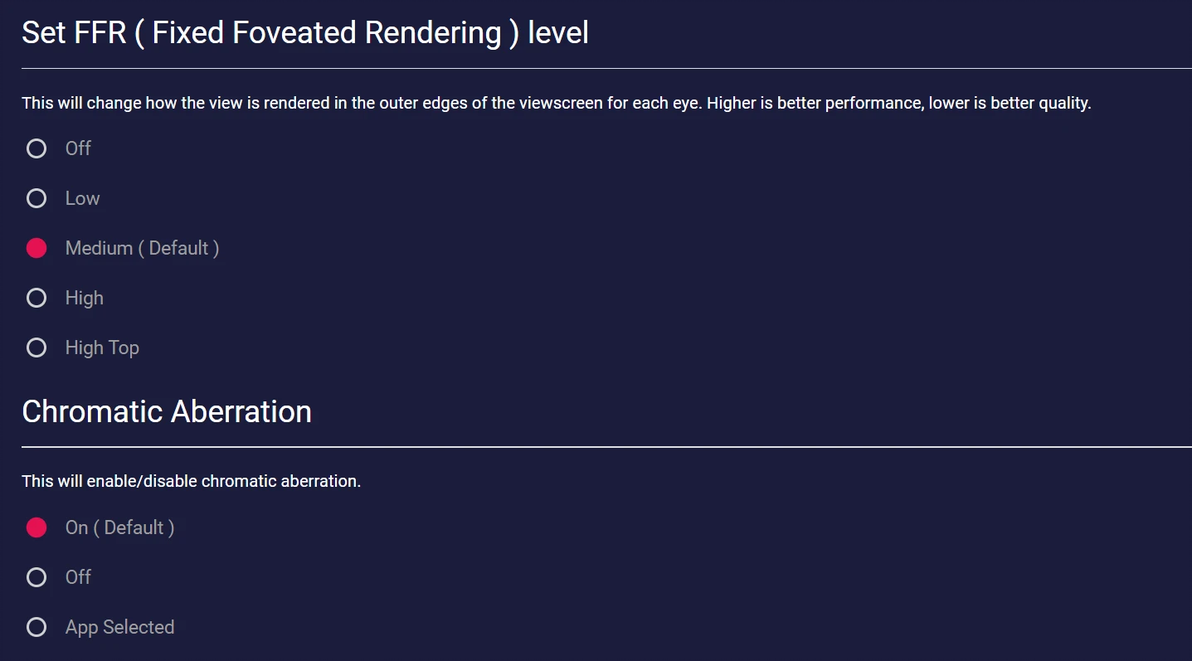The height and width of the screenshot is (661, 1192).
Task: Click the FFR description about outer edges rendering
Action: point(556,103)
